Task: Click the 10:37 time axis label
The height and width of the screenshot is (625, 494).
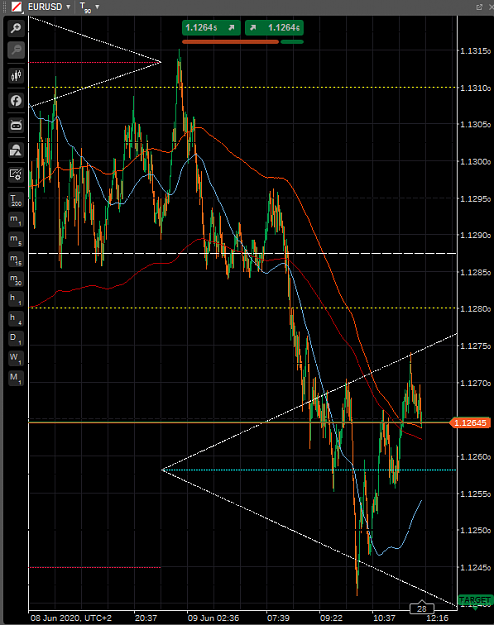Action: (384, 618)
